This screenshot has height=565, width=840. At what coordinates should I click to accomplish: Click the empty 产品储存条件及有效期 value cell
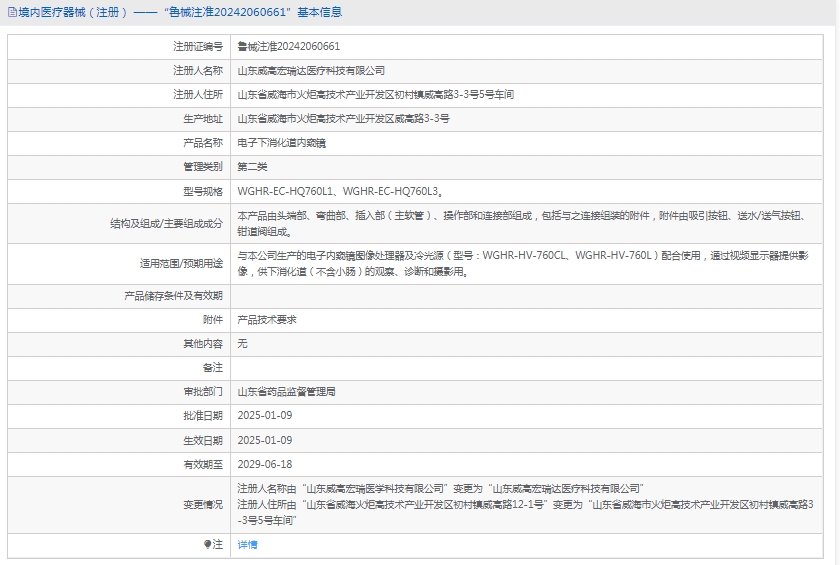click(x=530, y=296)
